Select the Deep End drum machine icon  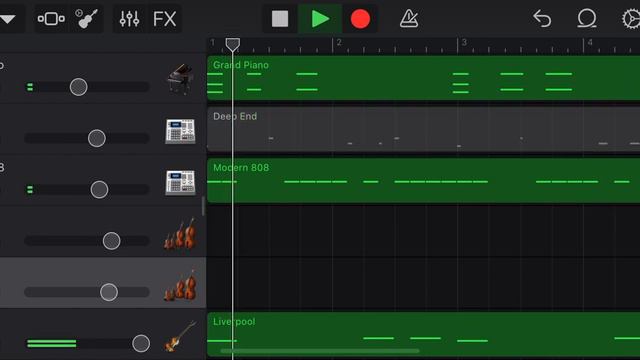point(180,131)
